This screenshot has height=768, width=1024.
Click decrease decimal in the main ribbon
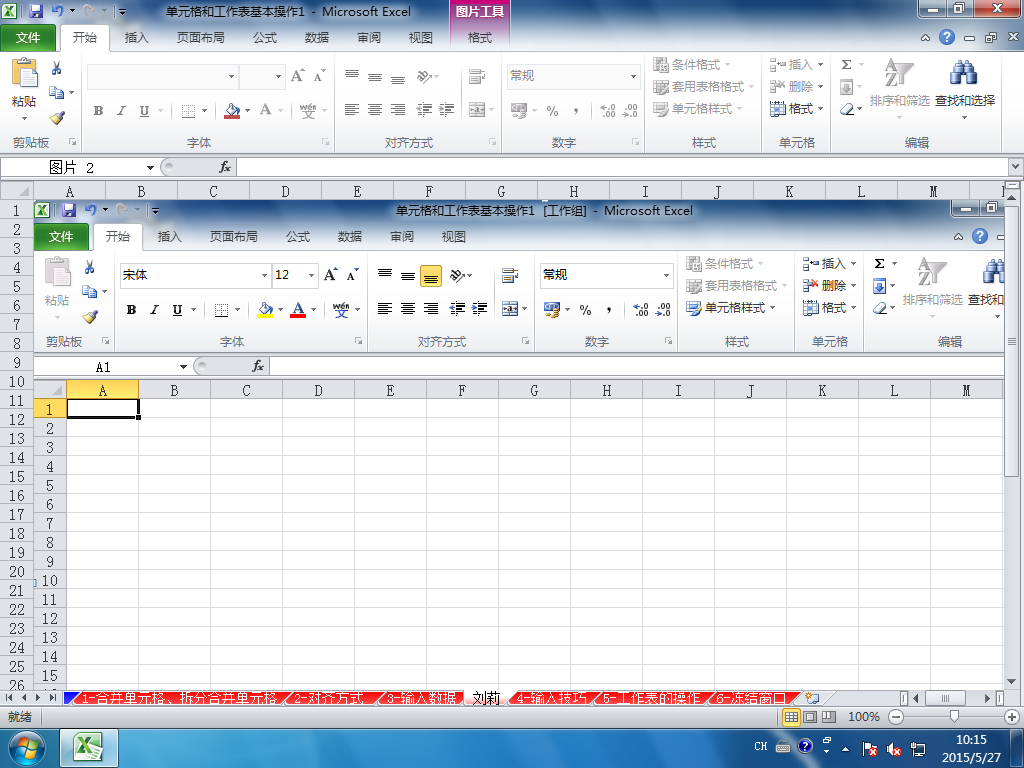[x=630, y=110]
